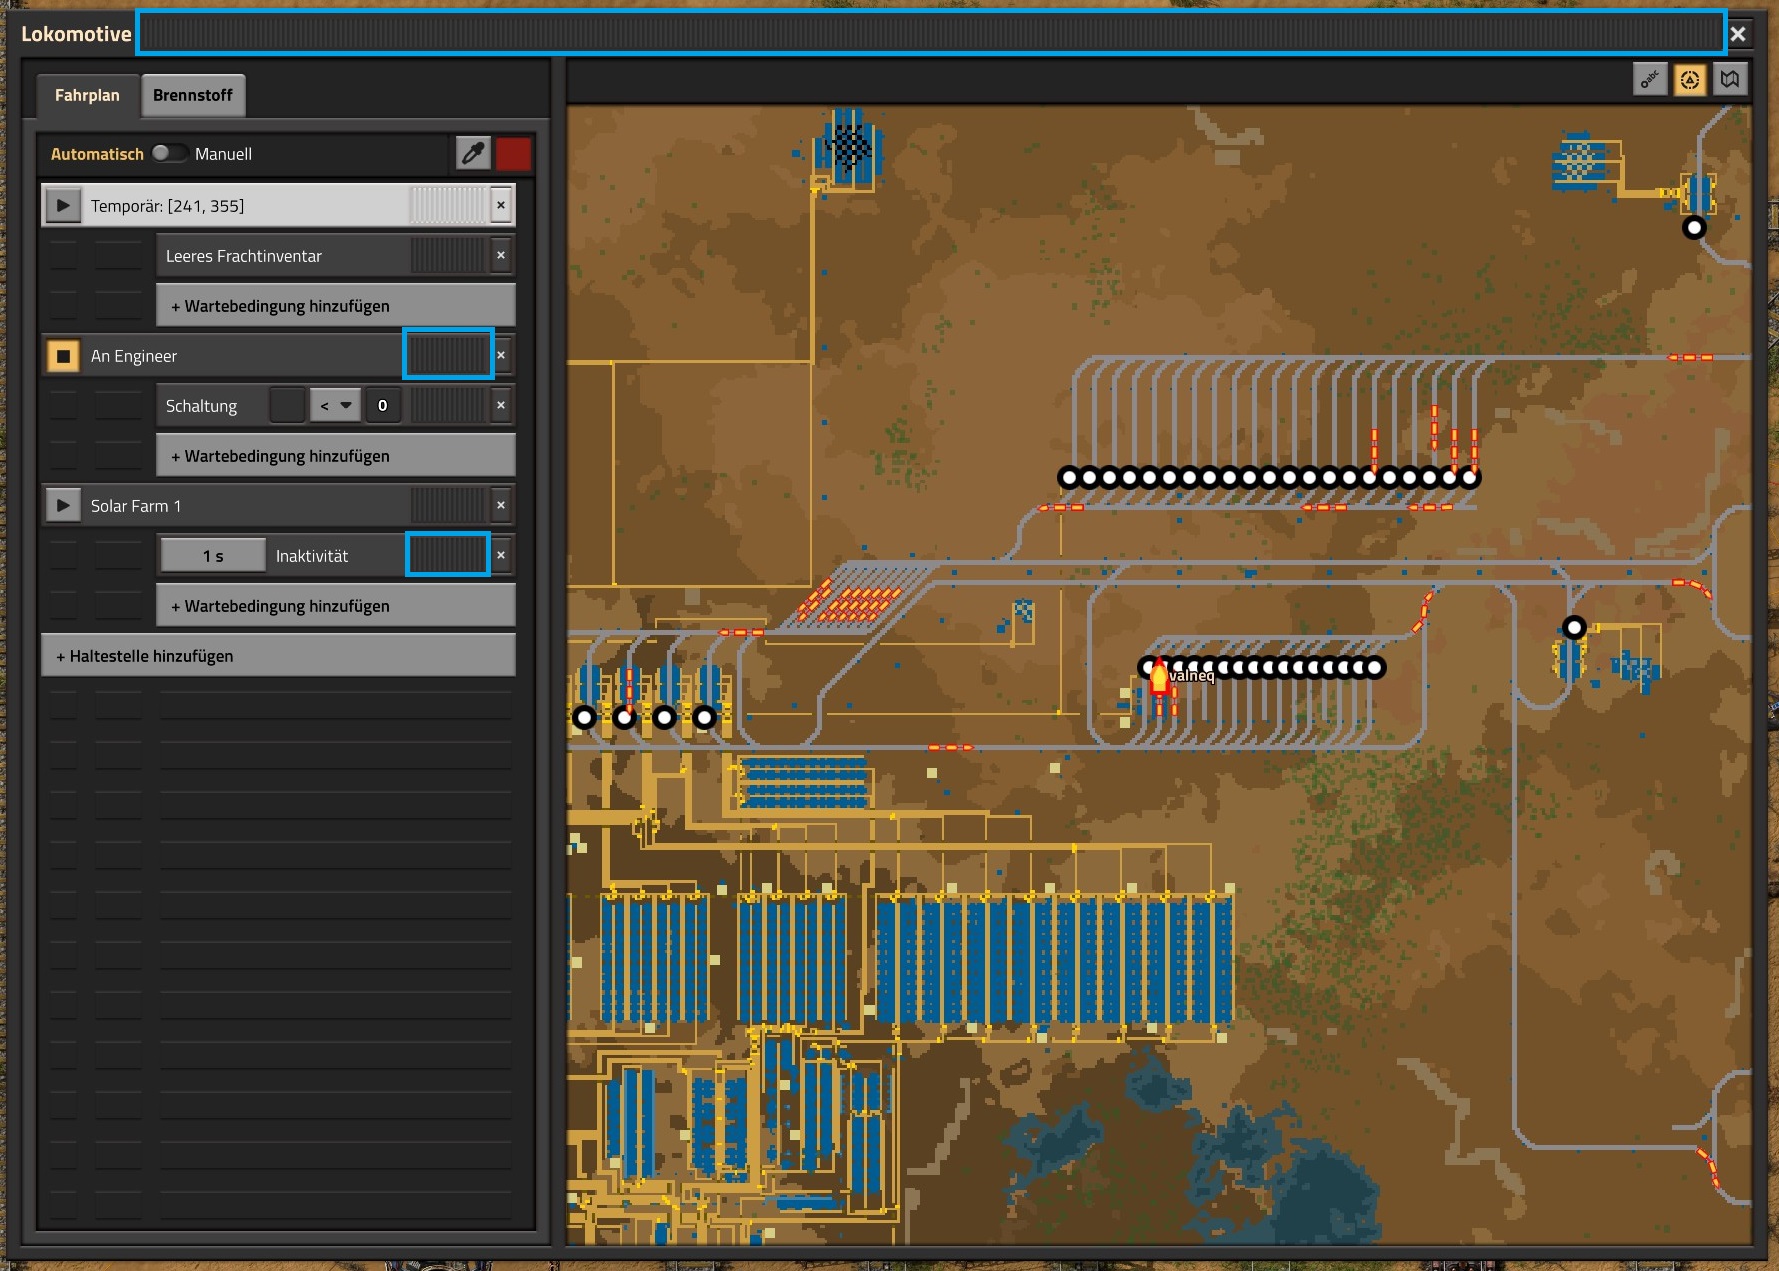1779x1271 pixels.
Task: Click the valneq train marker on map
Action: pyautogui.click(x=1159, y=679)
